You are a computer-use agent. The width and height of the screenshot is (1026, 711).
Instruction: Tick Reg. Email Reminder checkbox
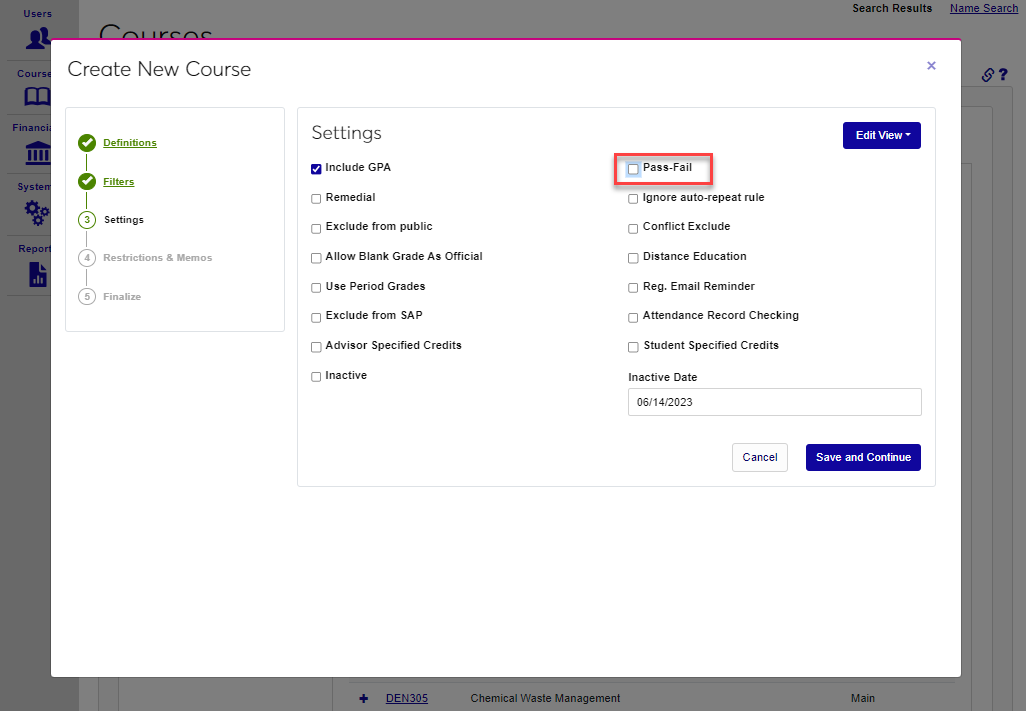point(633,288)
